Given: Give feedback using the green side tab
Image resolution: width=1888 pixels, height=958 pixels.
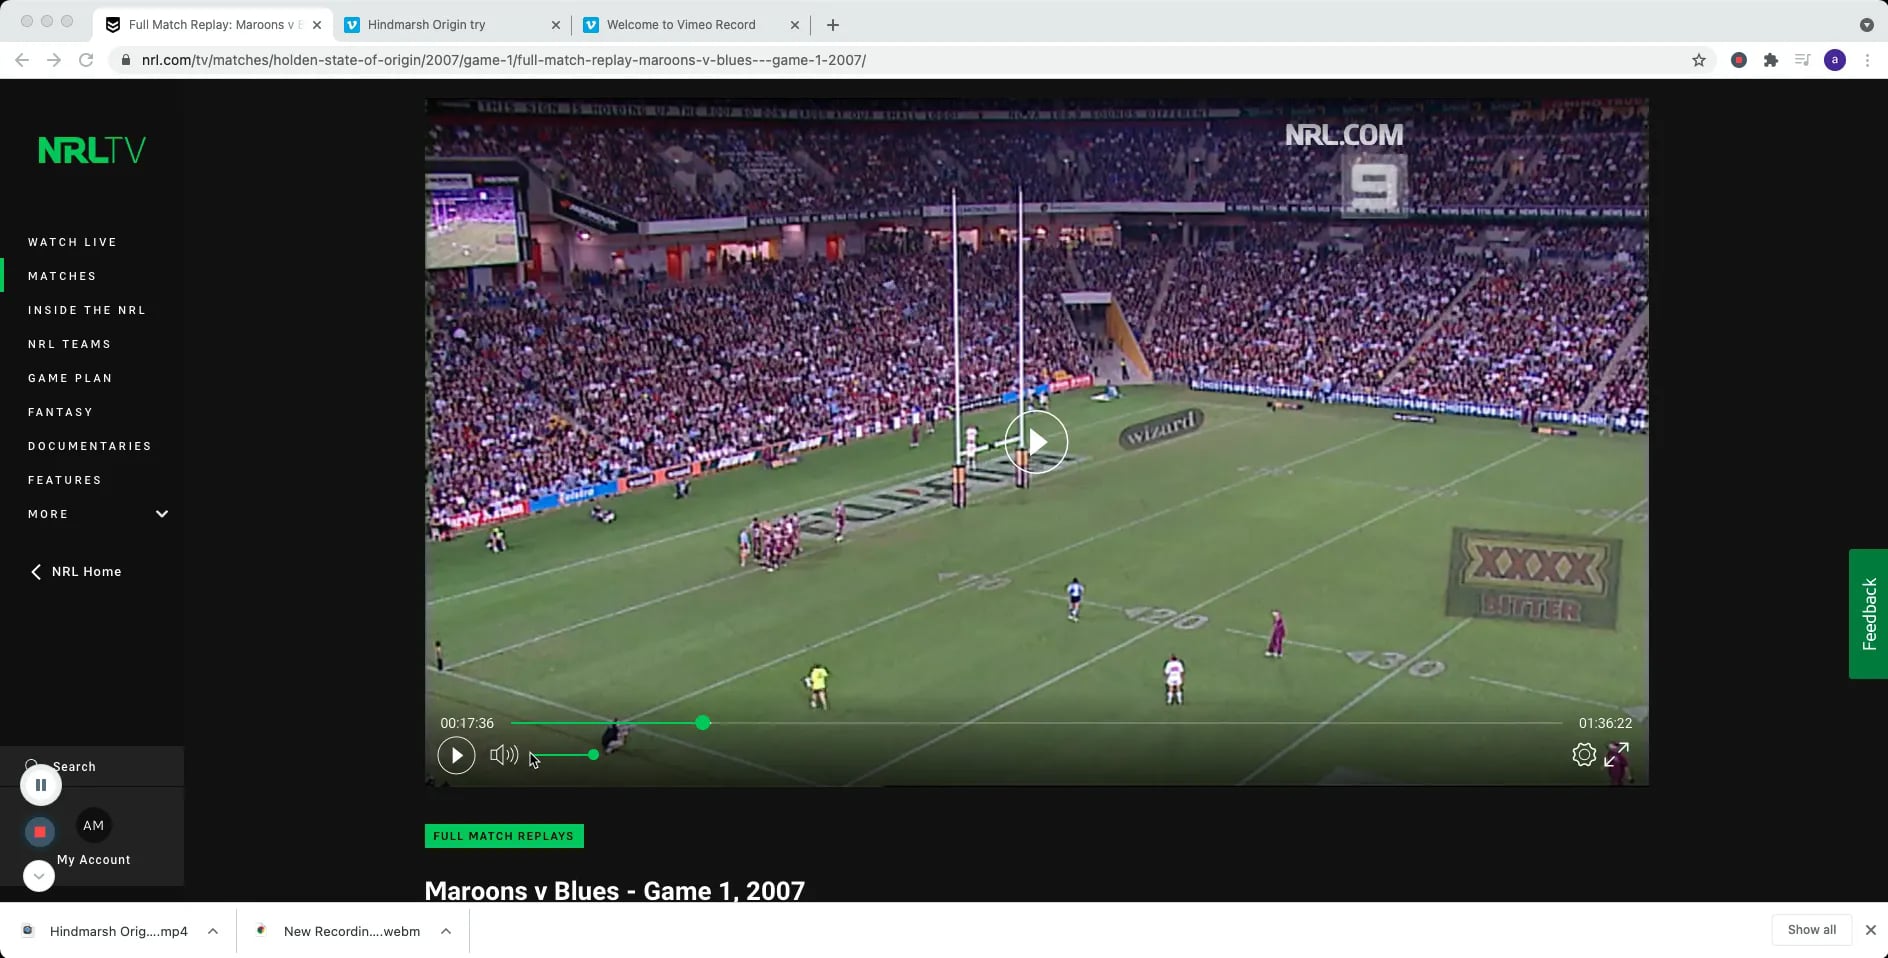Looking at the screenshot, I should [x=1868, y=614].
